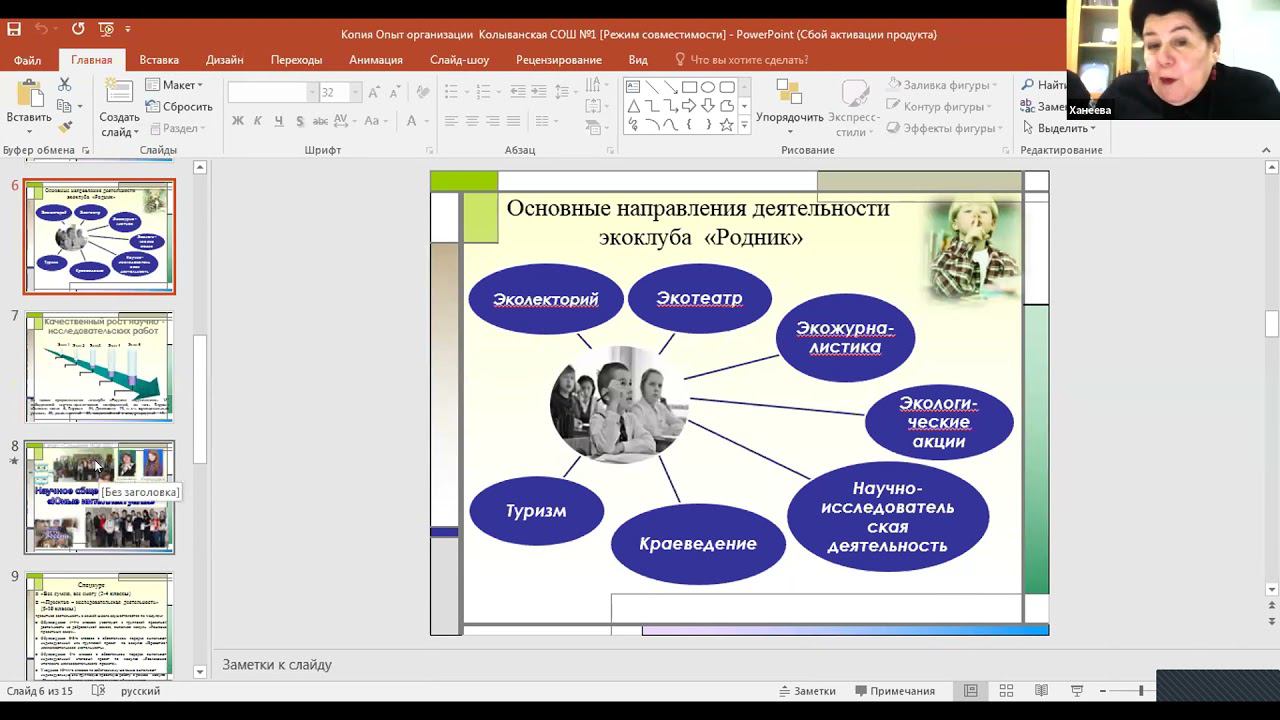Screen dimensions: 1280x720
Task: Switch to Slide Sorter view icon
Action: point(1006,691)
